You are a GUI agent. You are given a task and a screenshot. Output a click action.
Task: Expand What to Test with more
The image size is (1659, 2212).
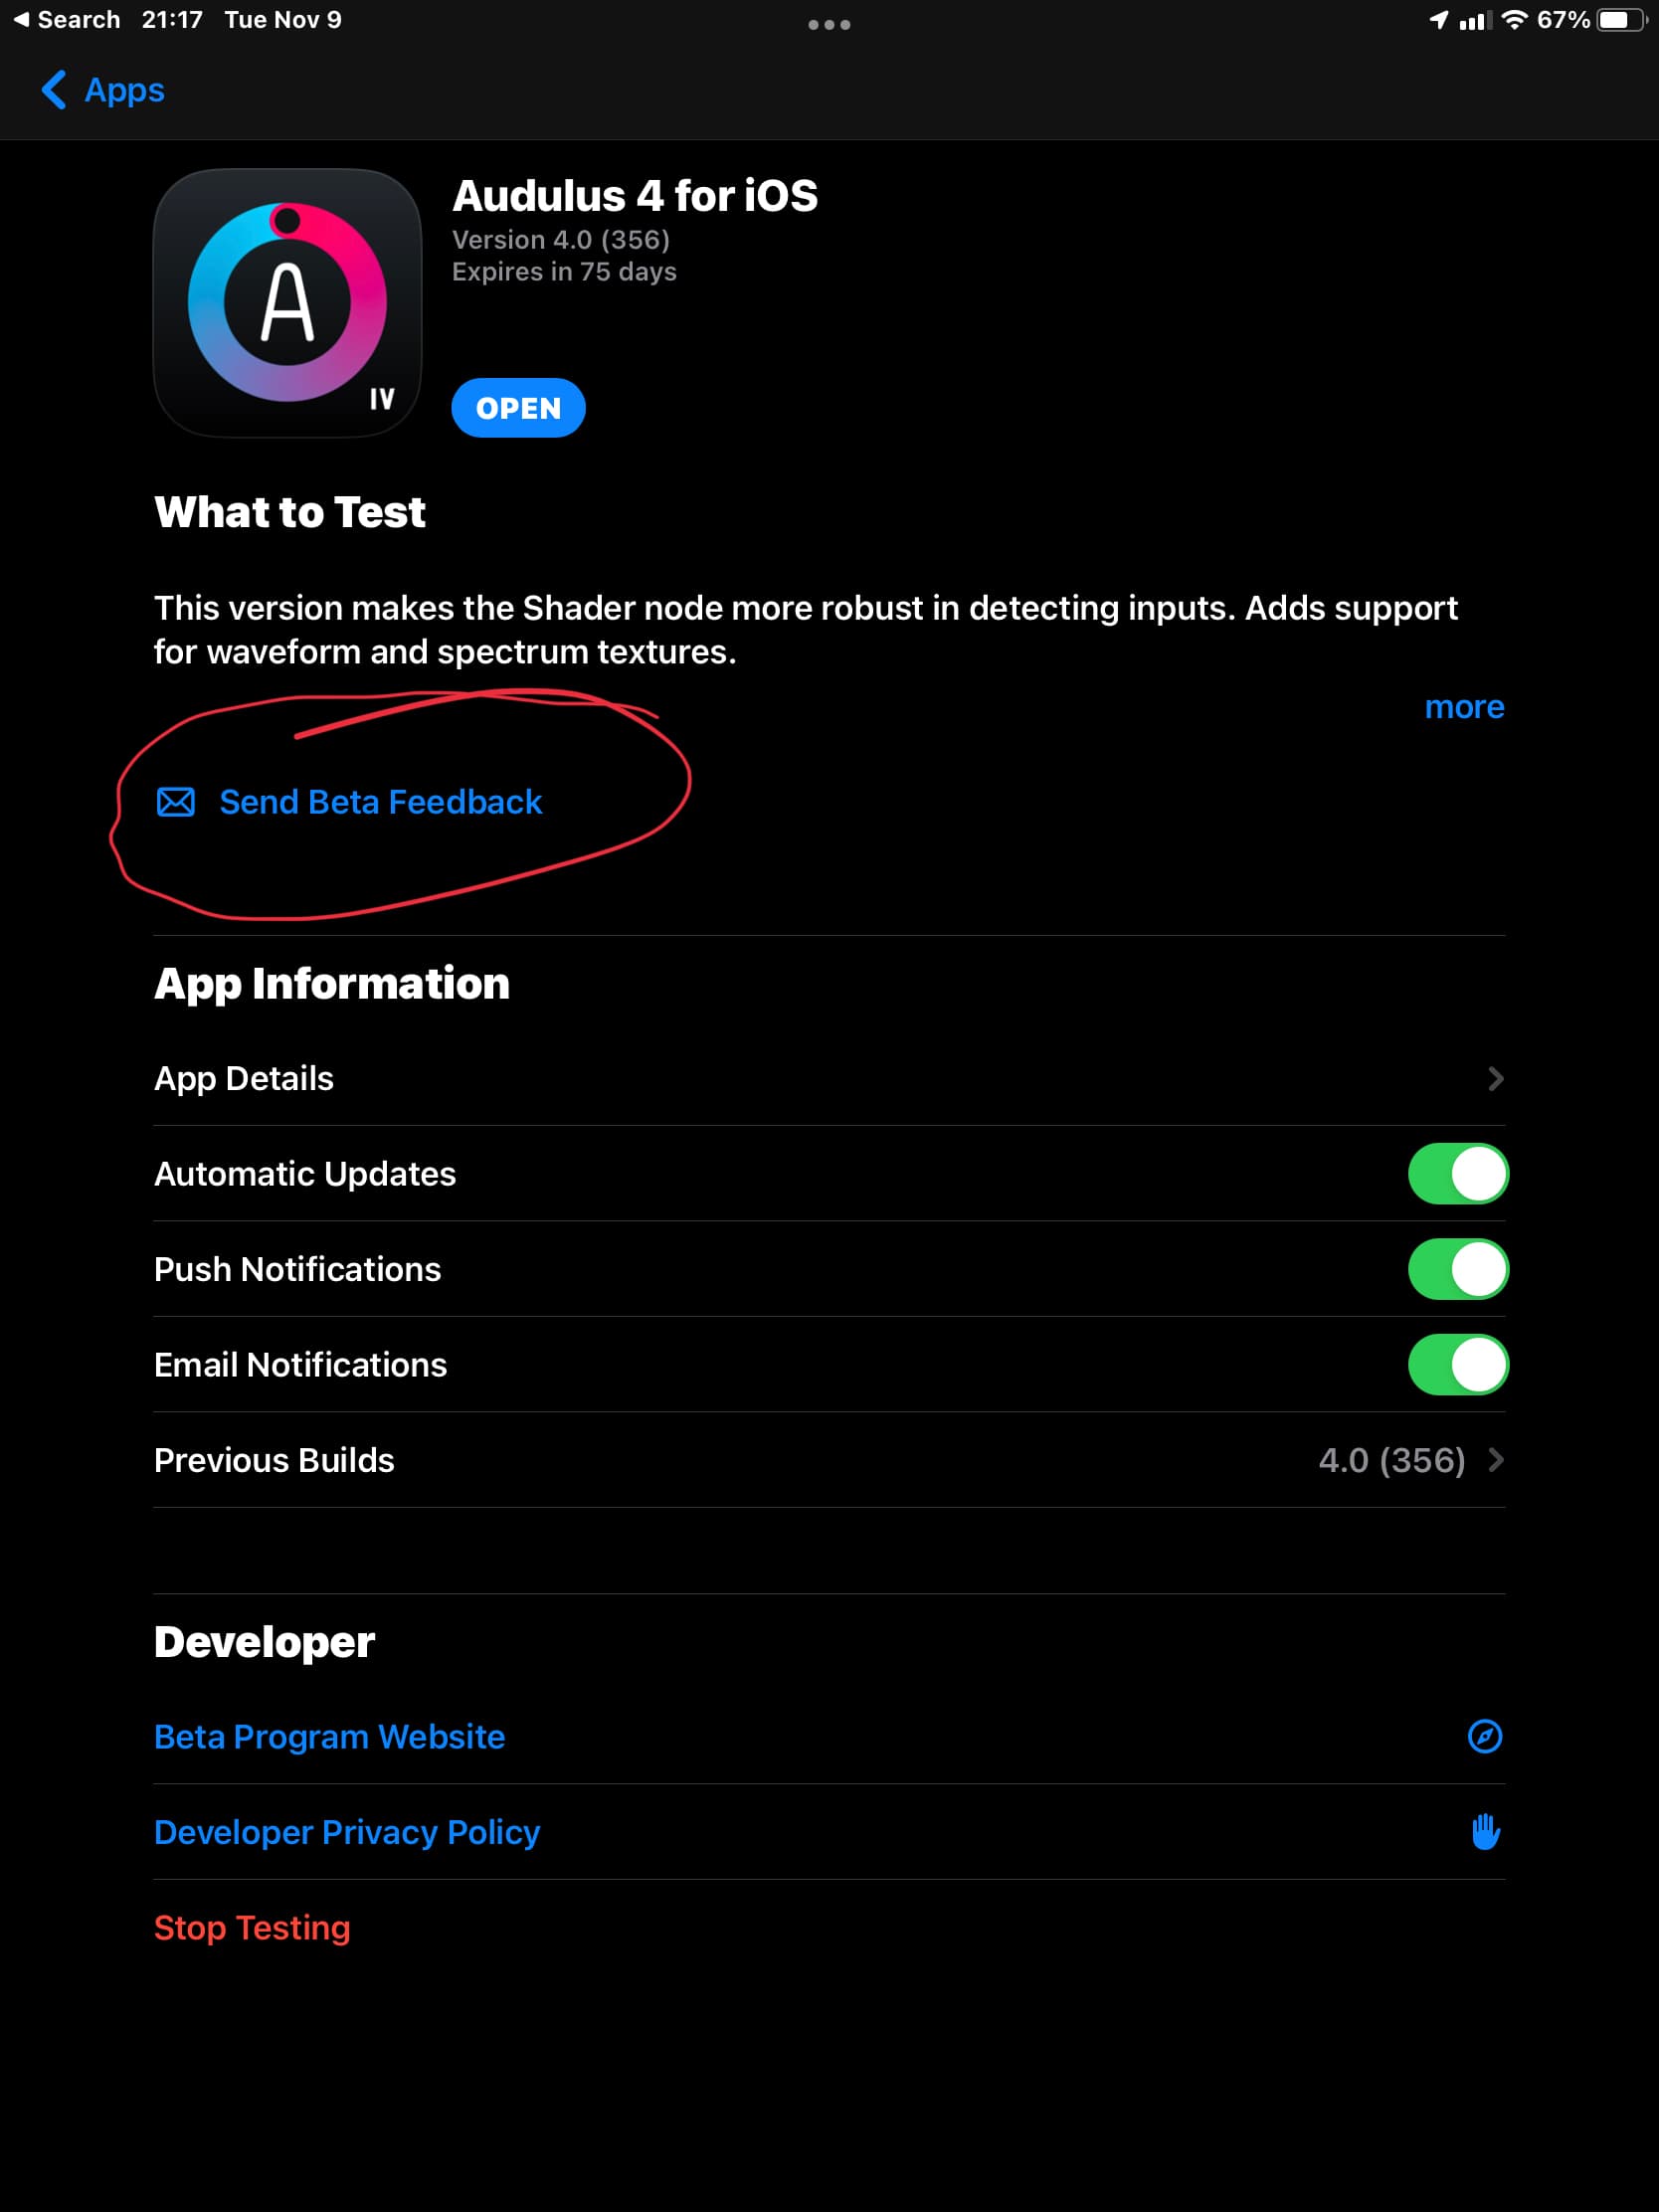tap(1464, 707)
